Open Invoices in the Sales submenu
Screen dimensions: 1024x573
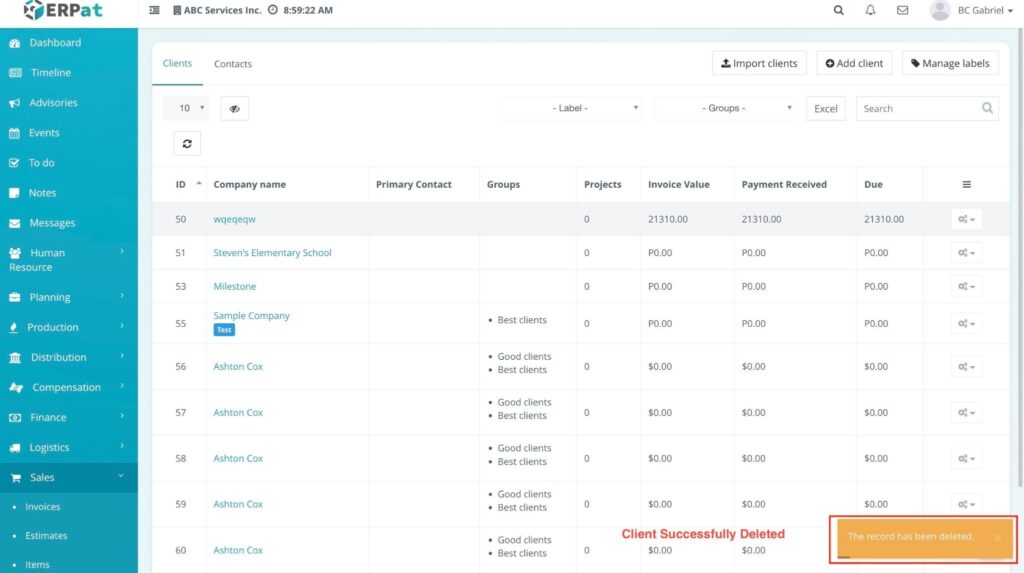coord(43,507)
